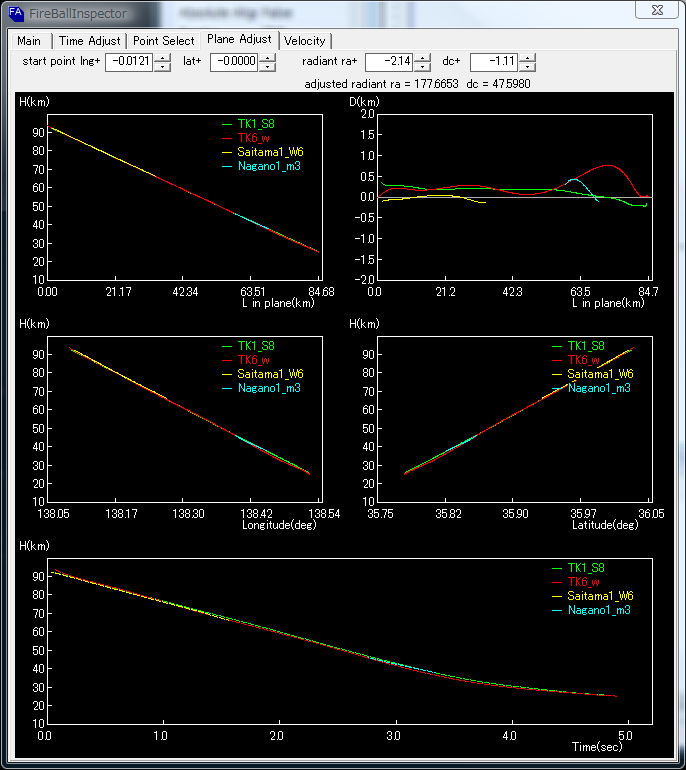This screenshot has width=686, height=770.
Task: Select the Point Select tab
Action: pos(164,41)
